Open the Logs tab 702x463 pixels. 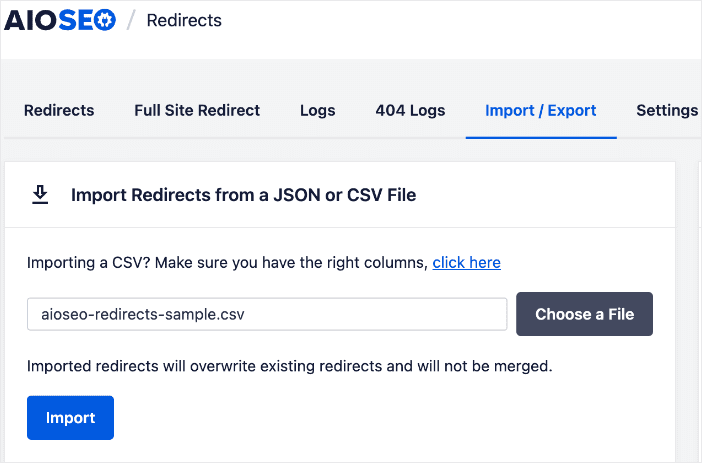318,110
